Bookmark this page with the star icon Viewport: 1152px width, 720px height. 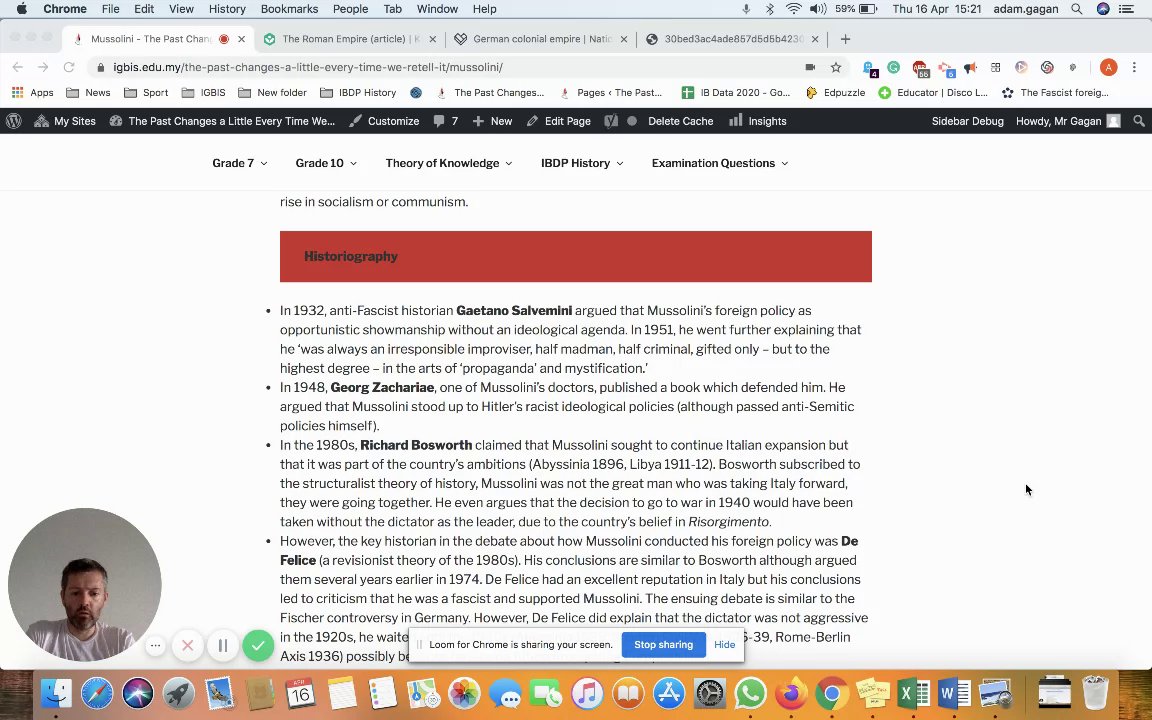tap(835, 67)
